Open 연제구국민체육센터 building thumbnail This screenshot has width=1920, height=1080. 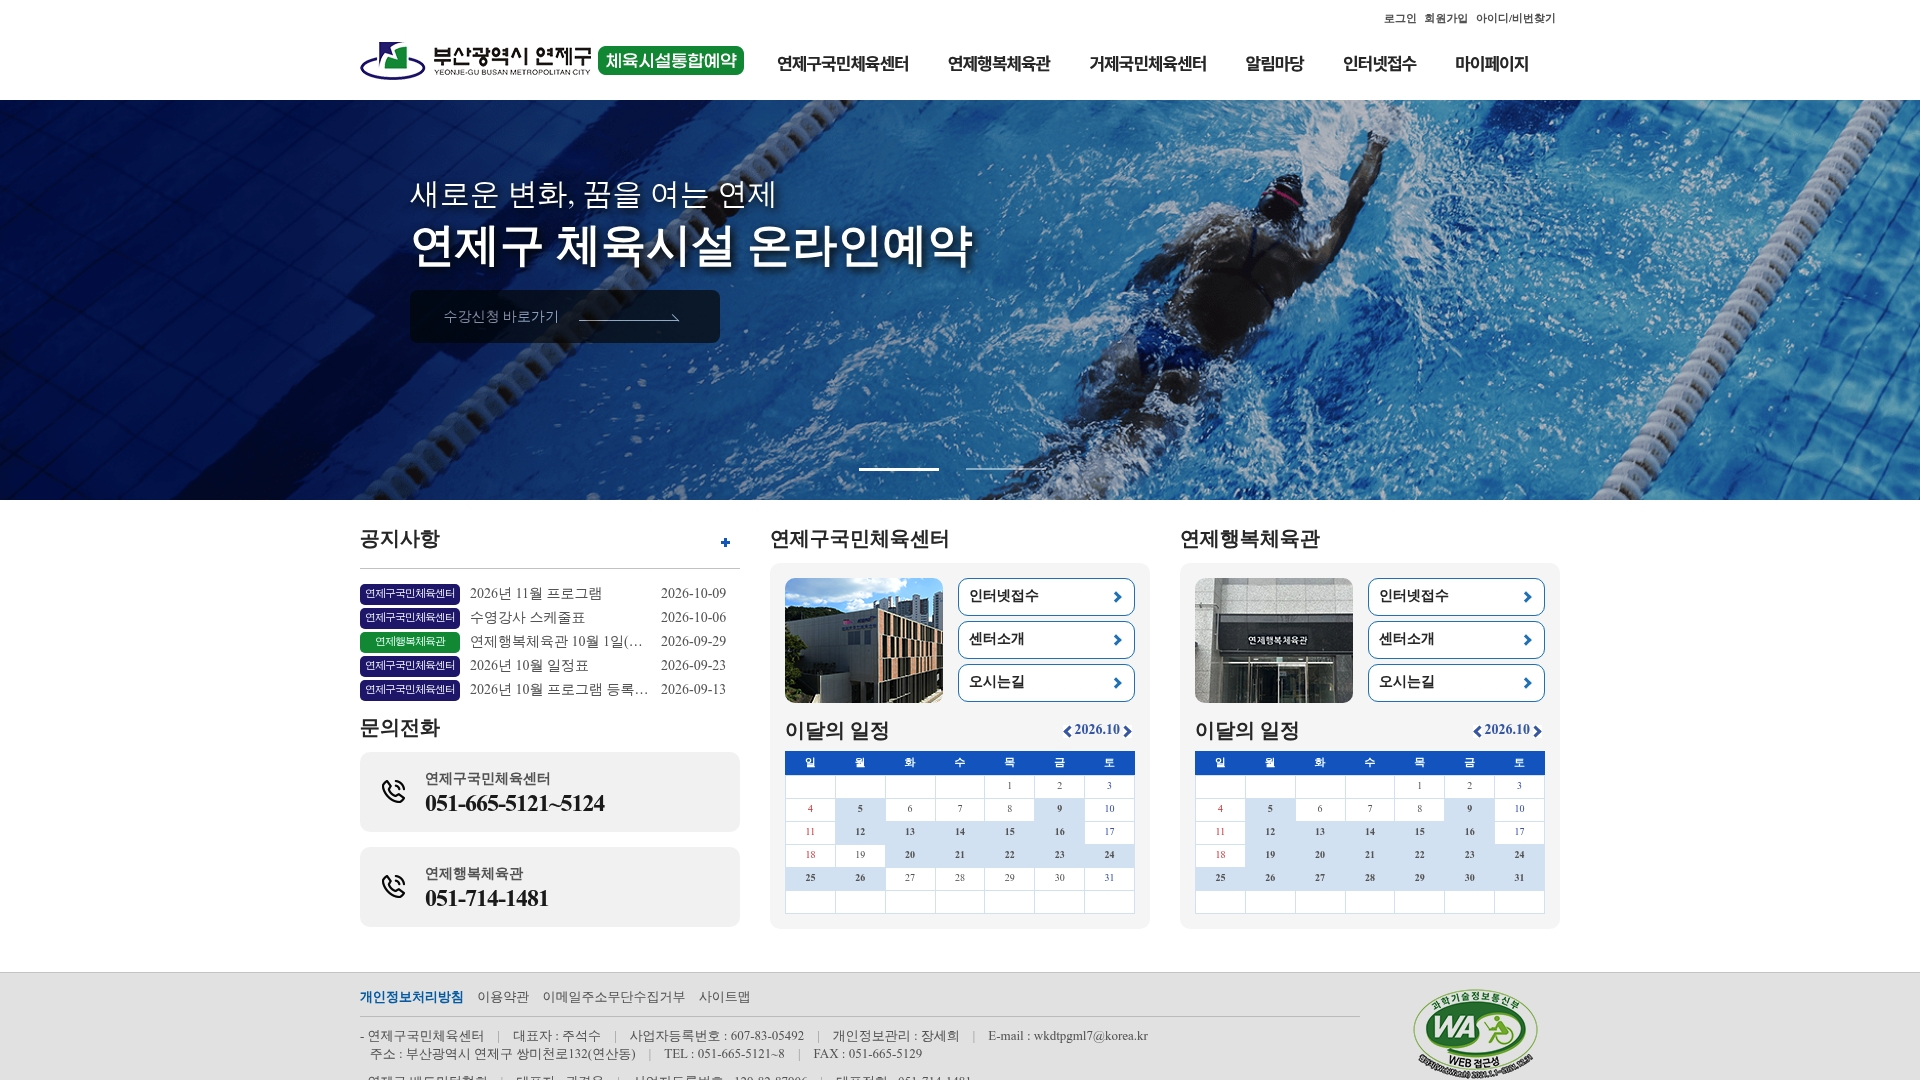point(864,640)
